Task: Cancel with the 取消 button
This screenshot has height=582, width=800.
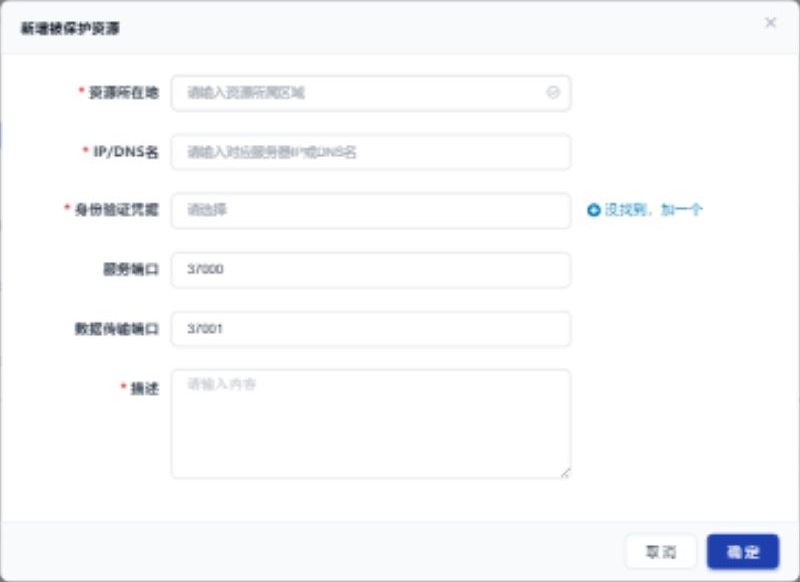Action: (661, 551)
